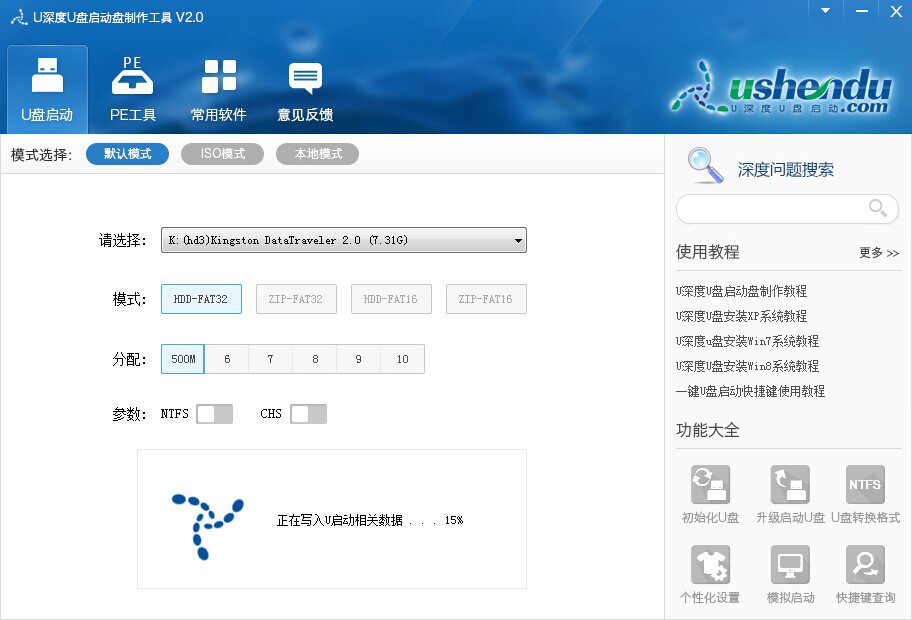The image size is (912, 620).
Task: Select the 500M allocation size
Action: point(182,359)
